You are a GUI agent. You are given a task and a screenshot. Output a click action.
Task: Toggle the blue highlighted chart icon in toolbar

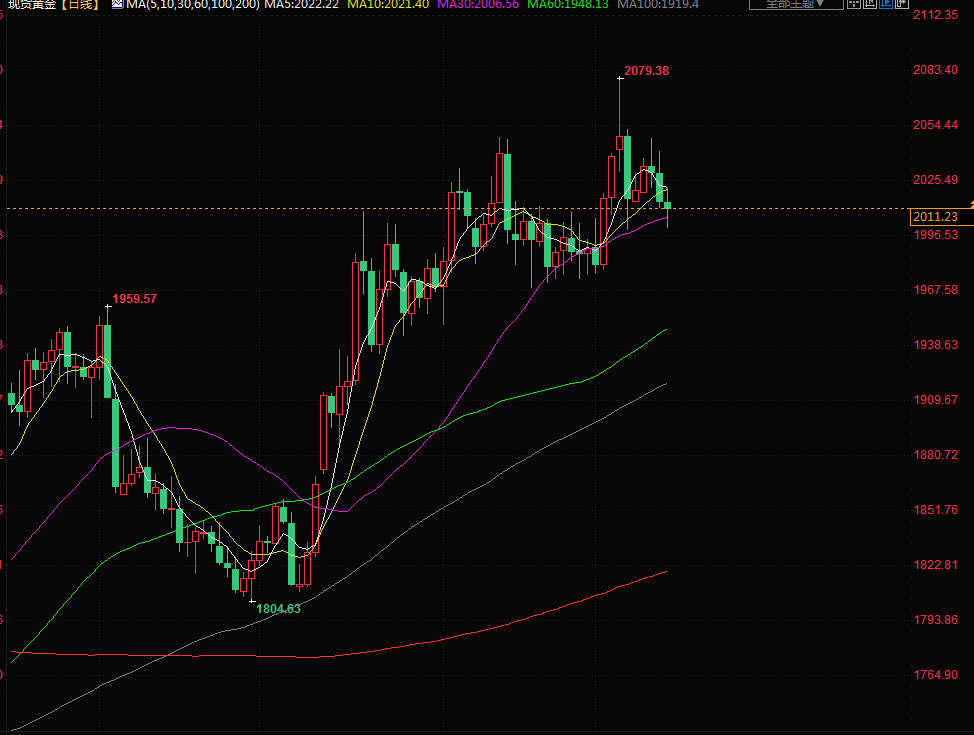pyautogui.click(x=886, y=4)
